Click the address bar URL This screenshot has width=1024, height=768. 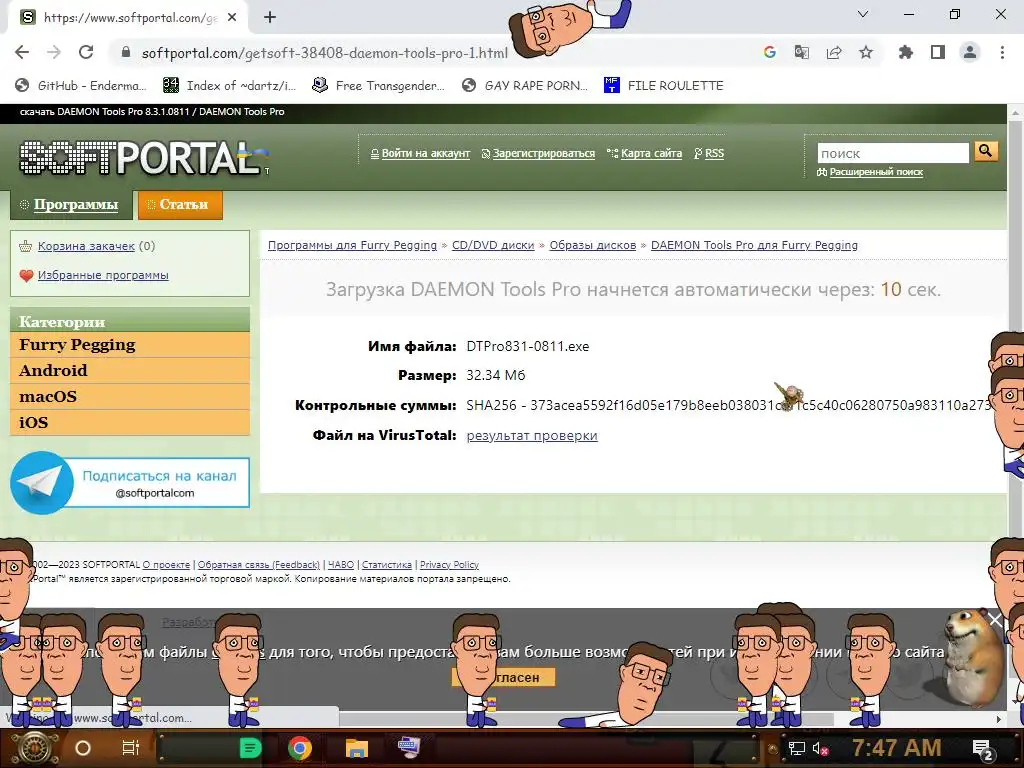point(325,54)
